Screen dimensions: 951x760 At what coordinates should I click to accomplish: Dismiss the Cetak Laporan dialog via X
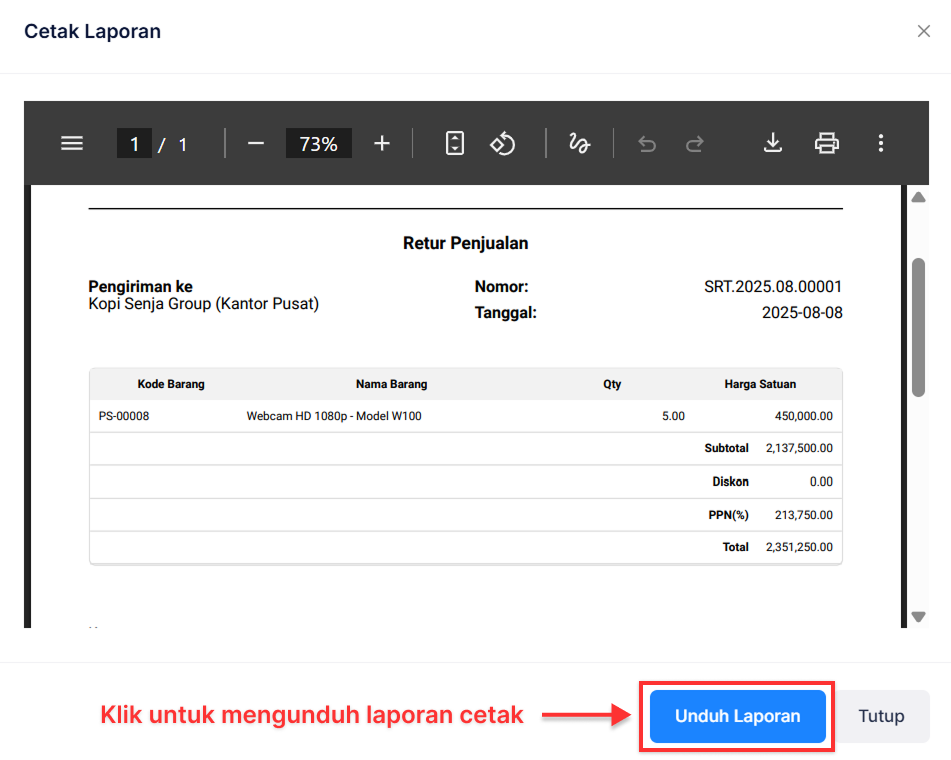pos(924,31)
